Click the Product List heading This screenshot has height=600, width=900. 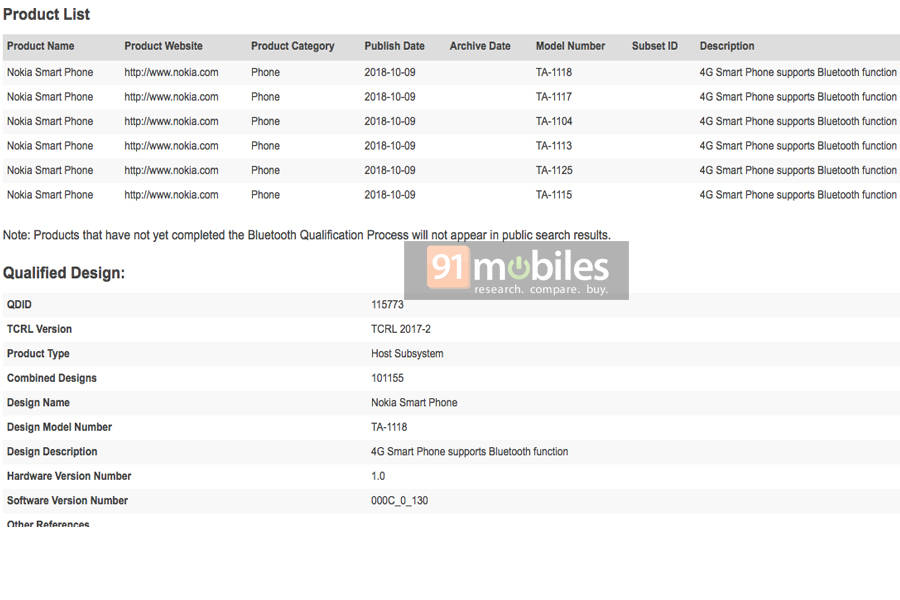tap(46, 14)
